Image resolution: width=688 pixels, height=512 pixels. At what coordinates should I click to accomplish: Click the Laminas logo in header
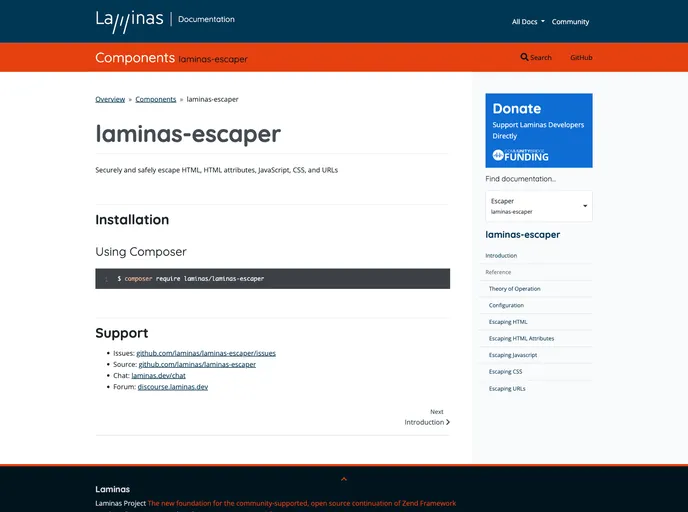(x=129, y=21)
